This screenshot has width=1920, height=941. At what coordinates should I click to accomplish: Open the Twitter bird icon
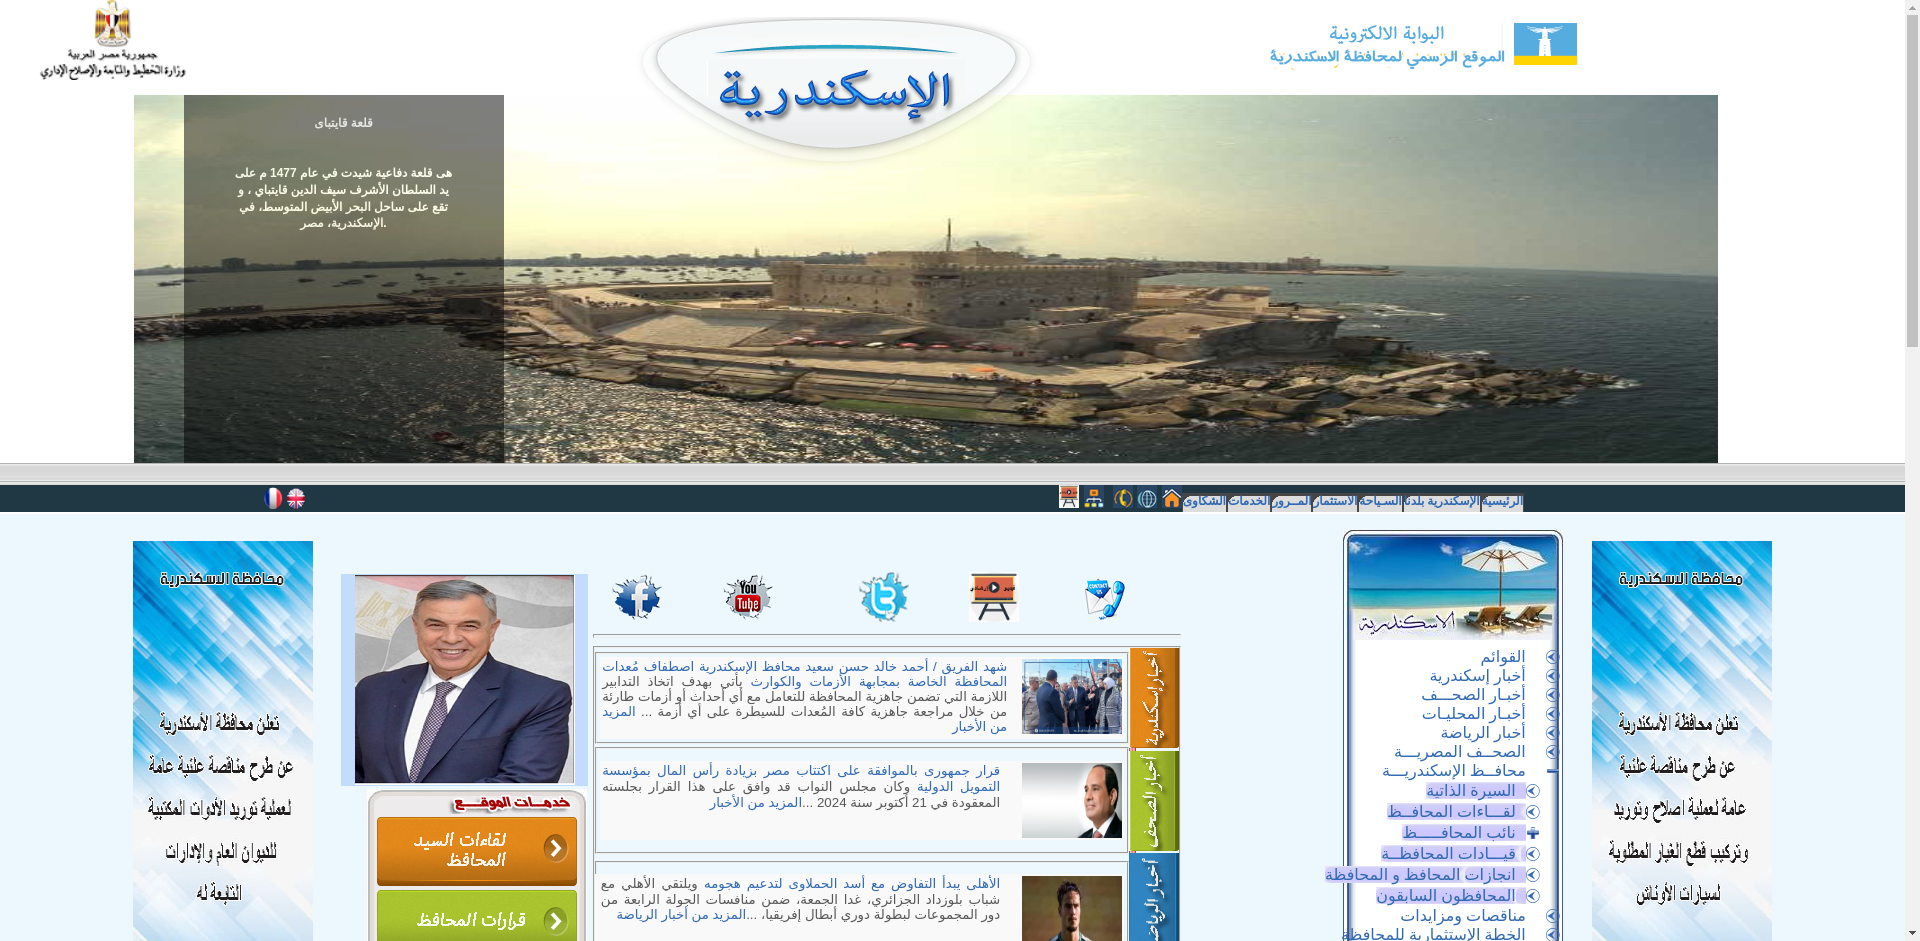click(x=883, y=597)
